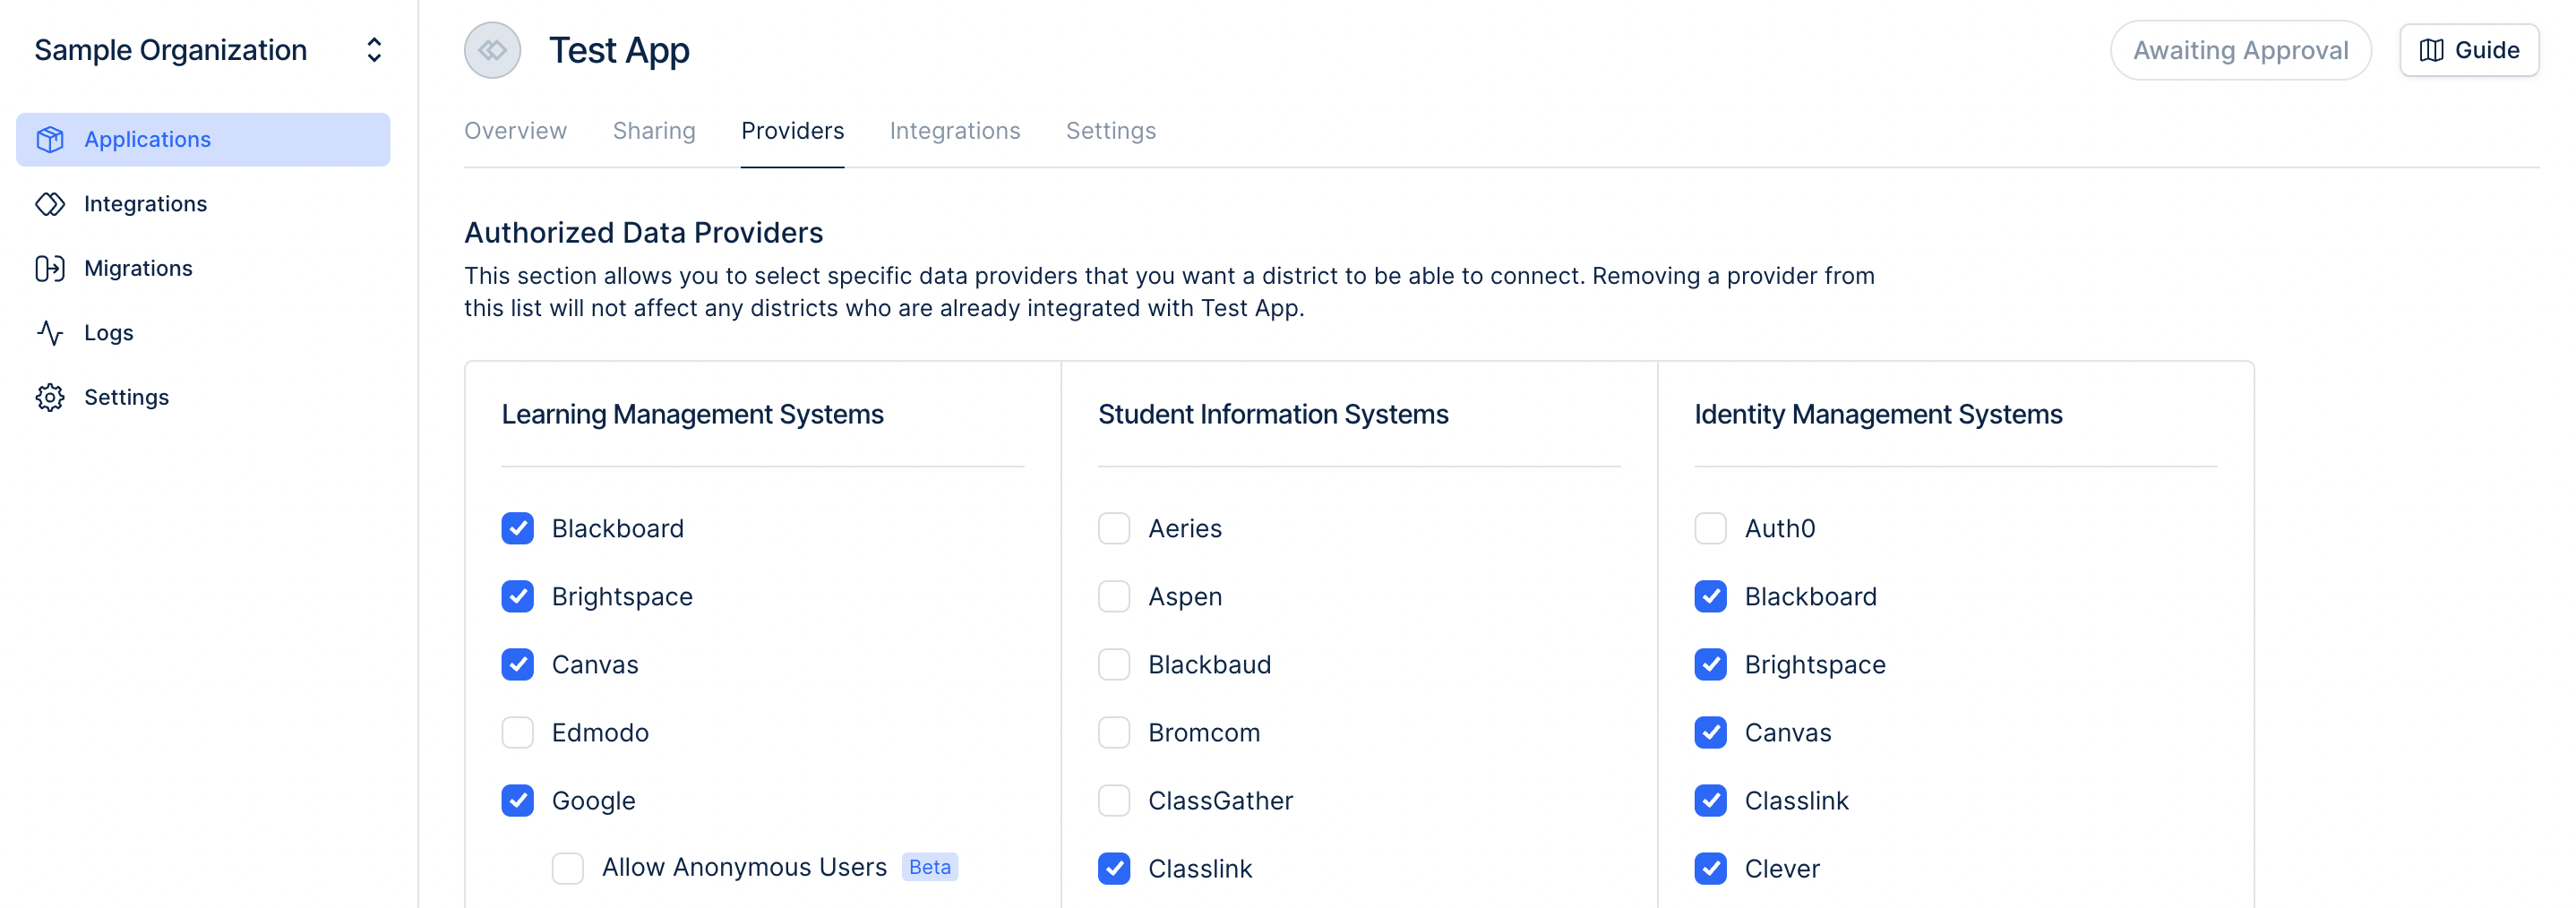Click the Migrations arrow icon

pyautogui.click(x=50, y=268)
